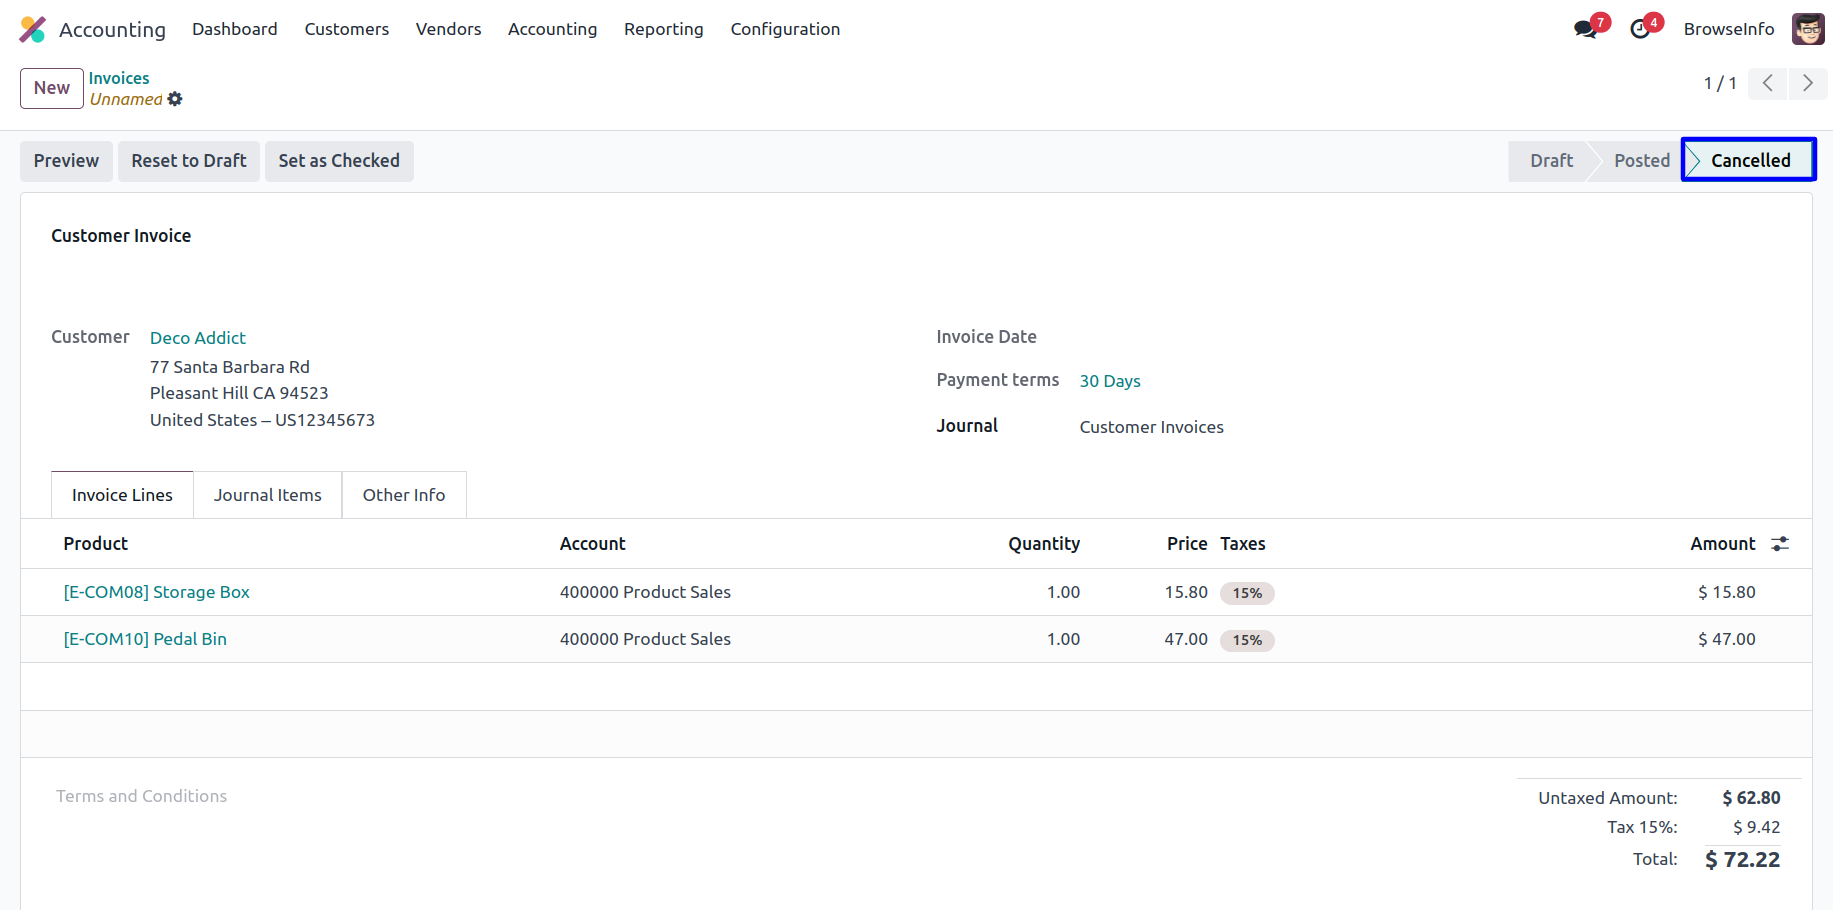Open column settings icon next to Amount

point(1780,544)
